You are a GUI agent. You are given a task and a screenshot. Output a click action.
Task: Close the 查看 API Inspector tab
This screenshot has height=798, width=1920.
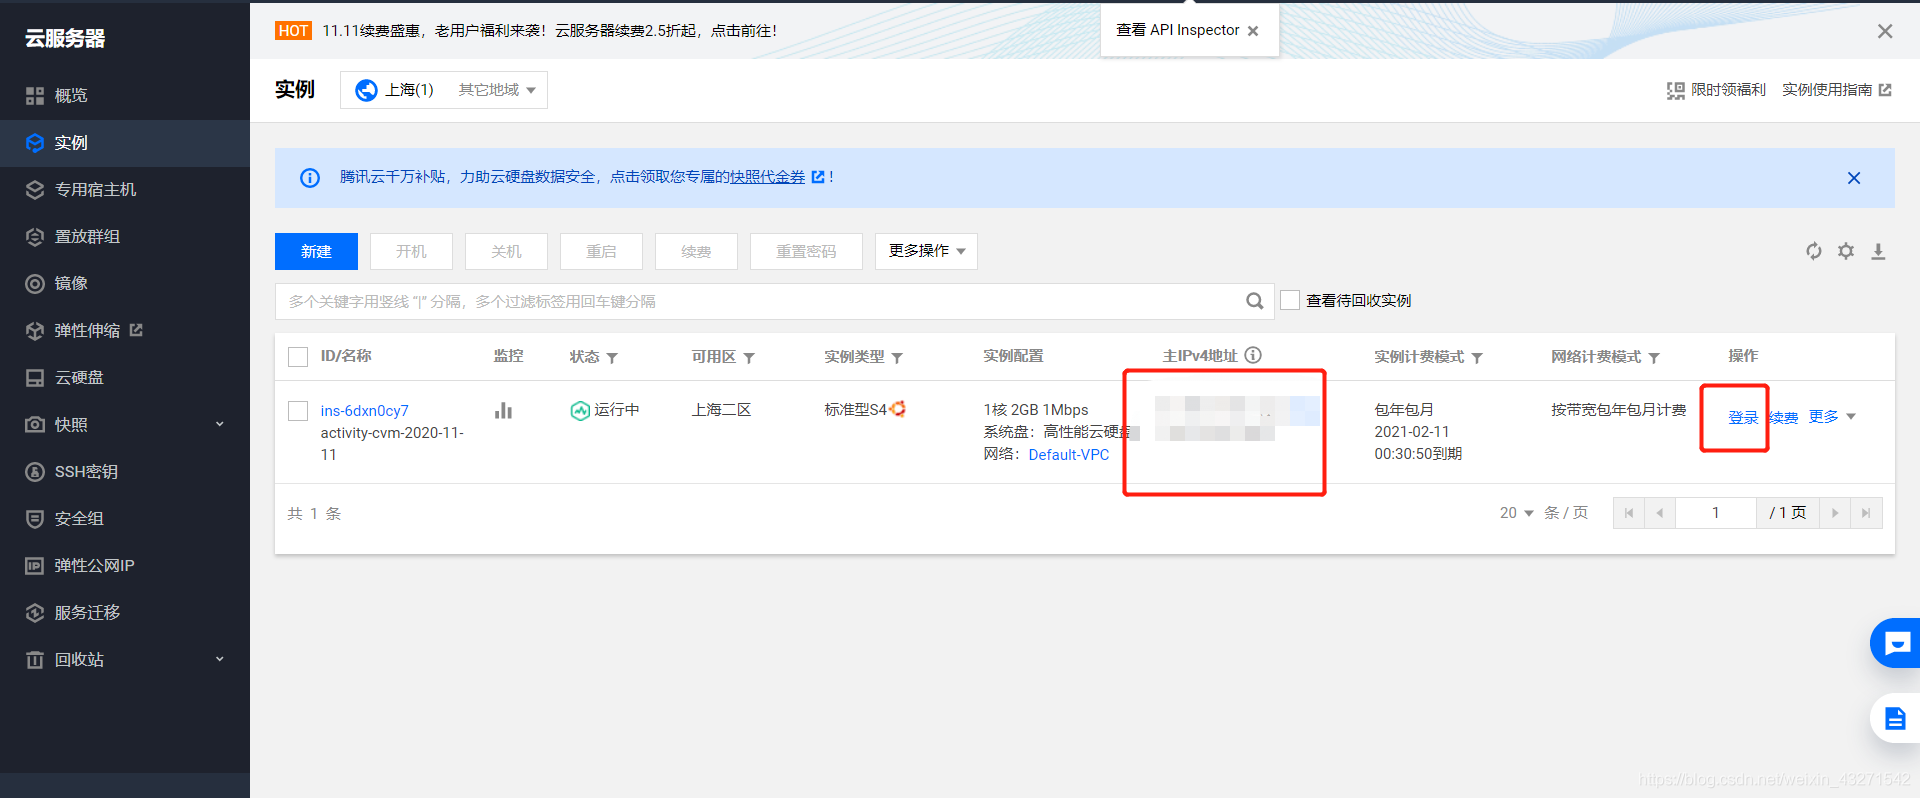1253,31
